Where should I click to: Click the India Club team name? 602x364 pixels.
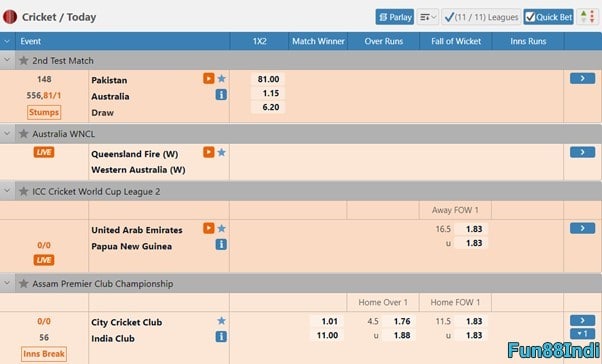click(113, 338)
